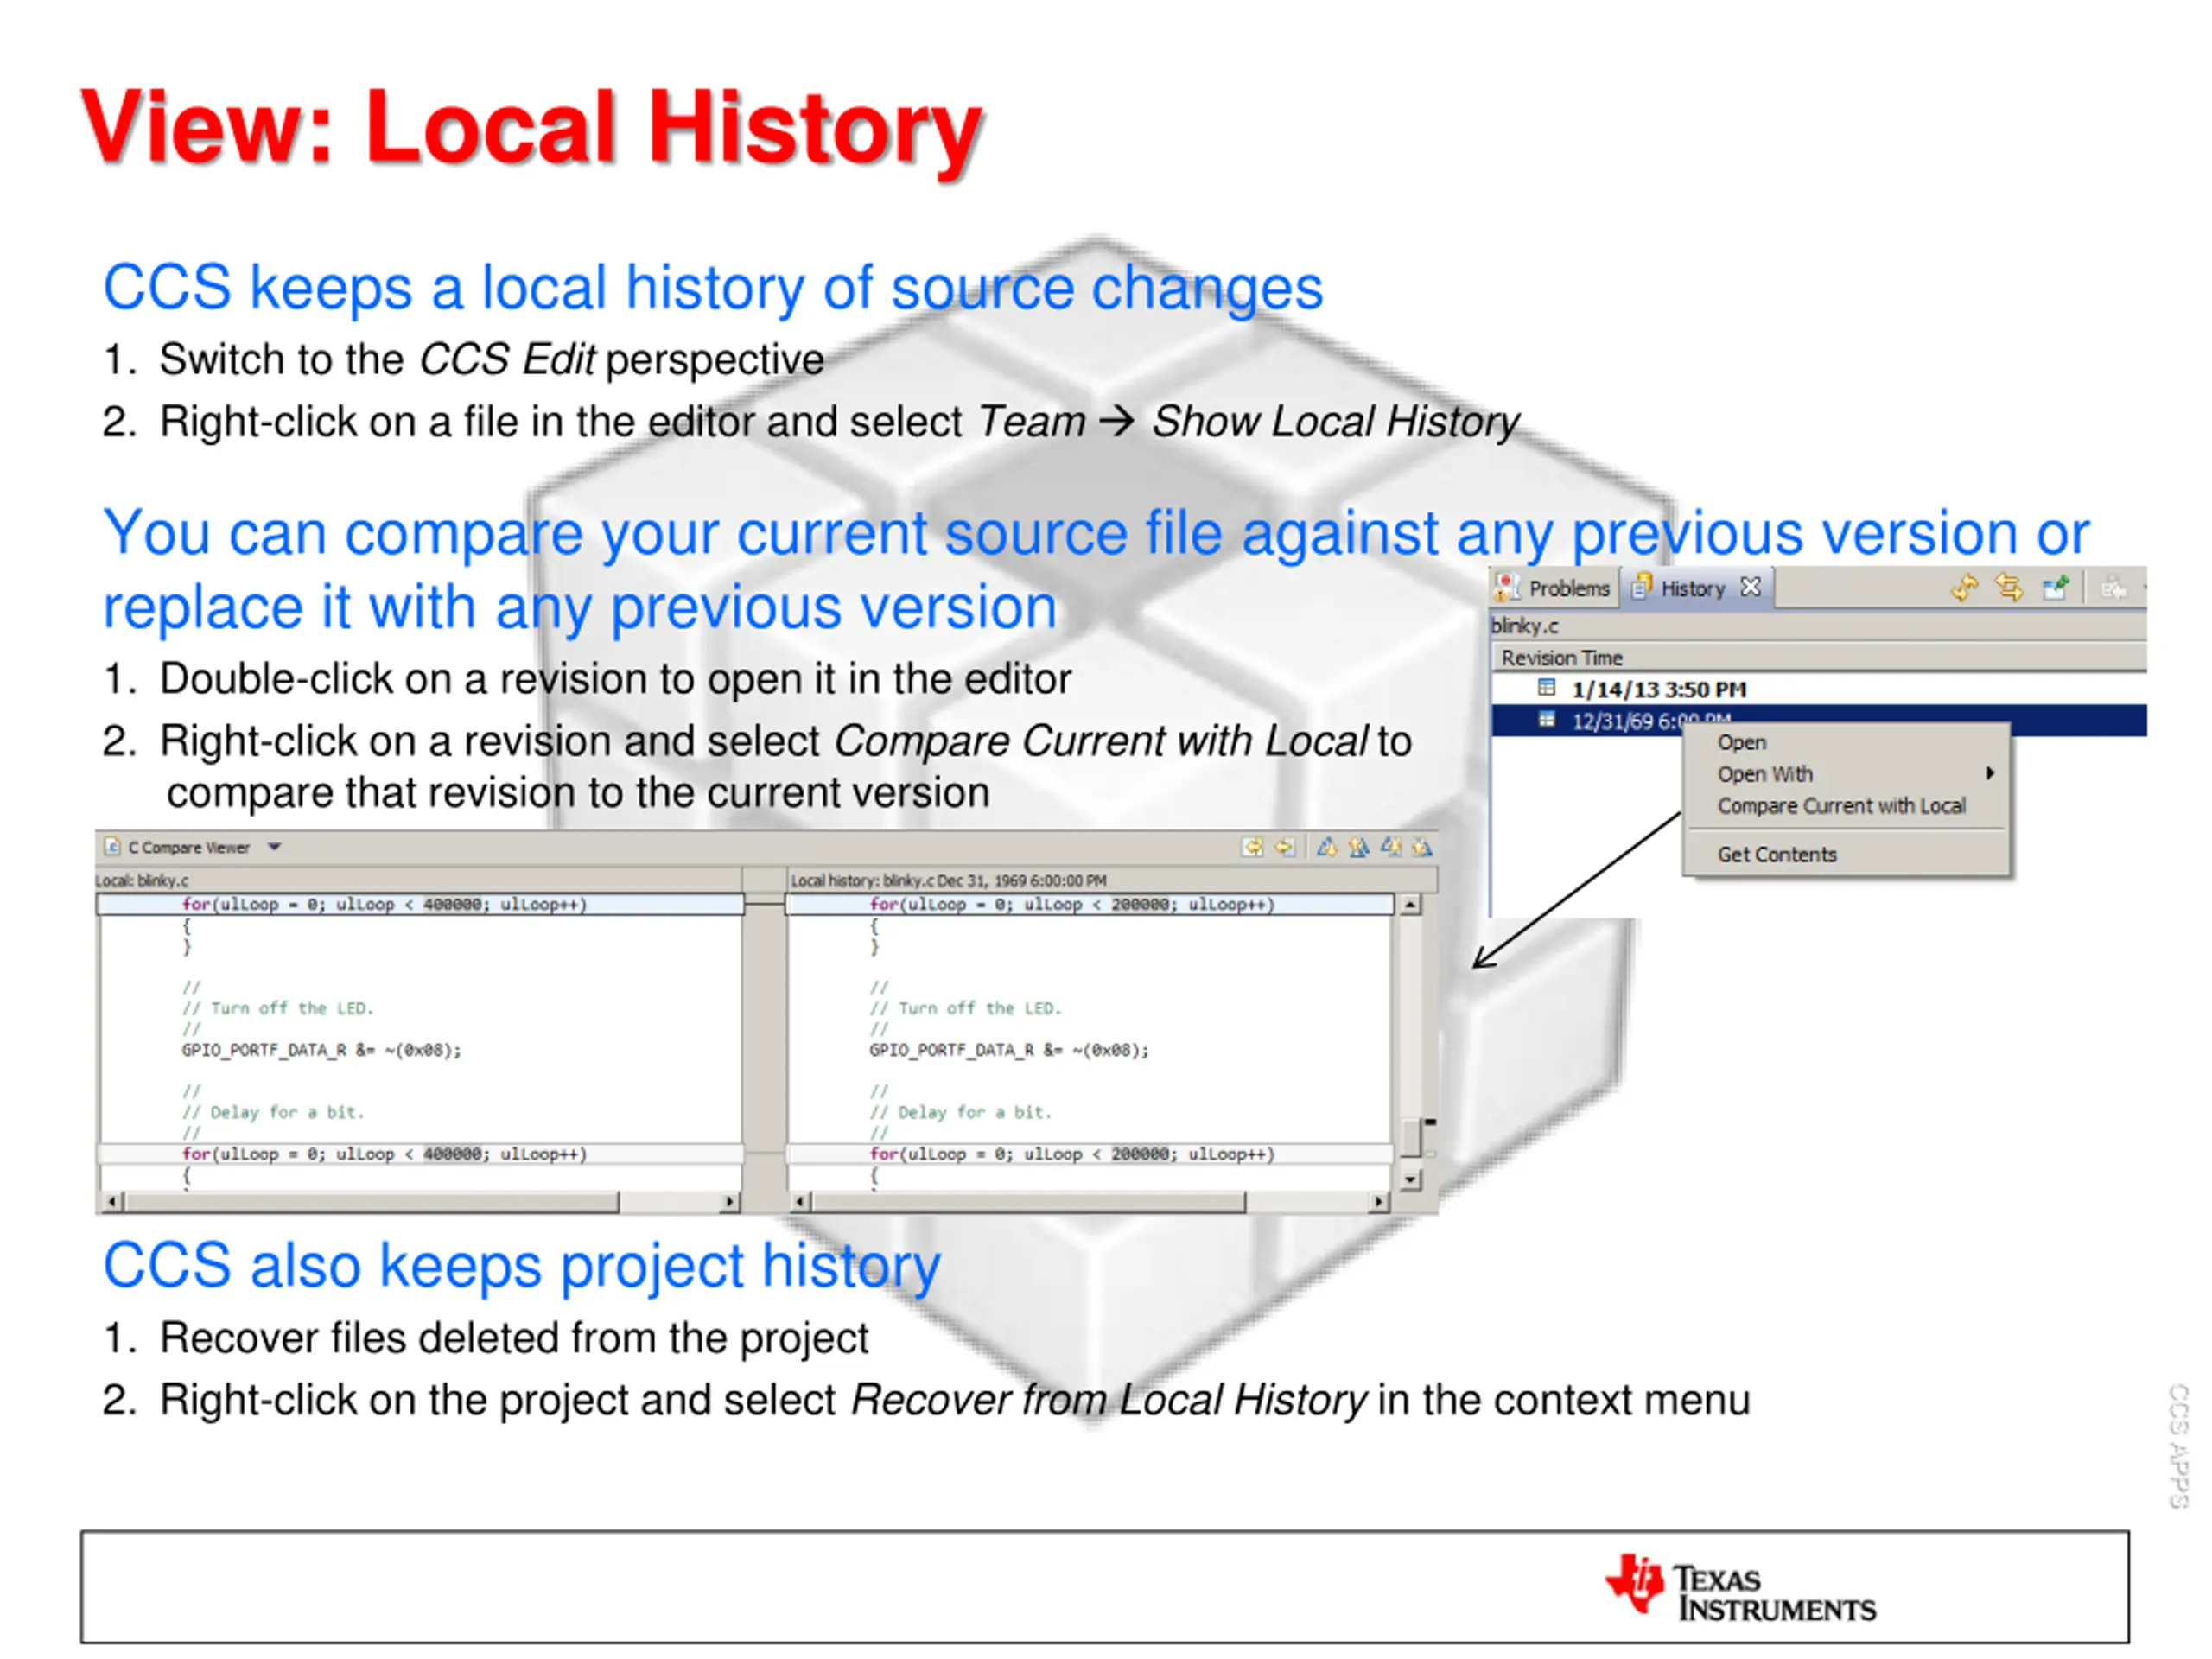Click Copy All Non-Conflicting Changes icon
Screen dimensions: 2212x1659
1252,847
